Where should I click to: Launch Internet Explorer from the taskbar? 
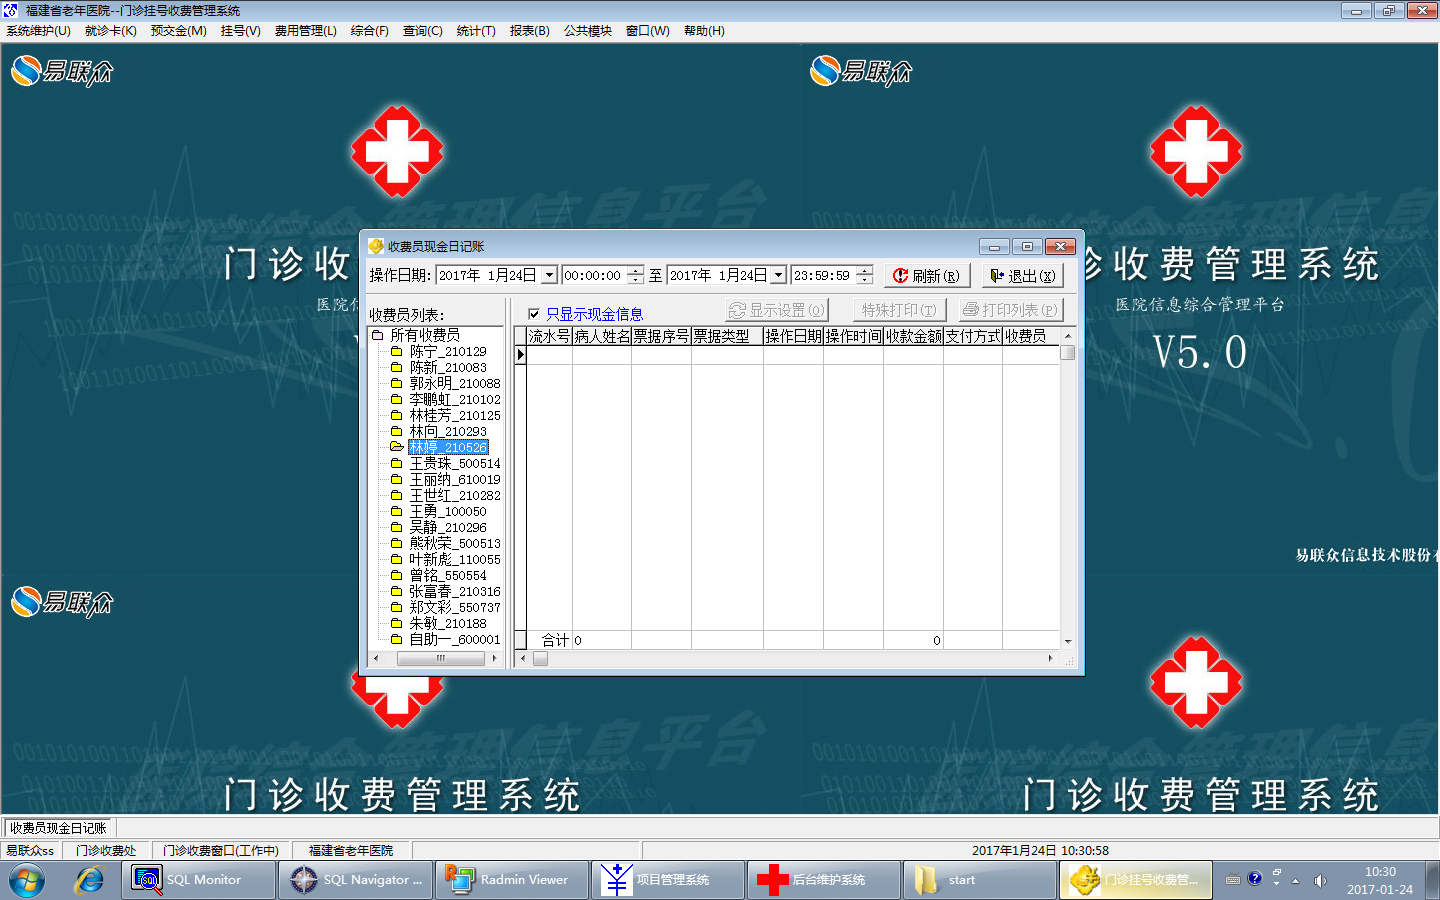click(x=90, y=880)
